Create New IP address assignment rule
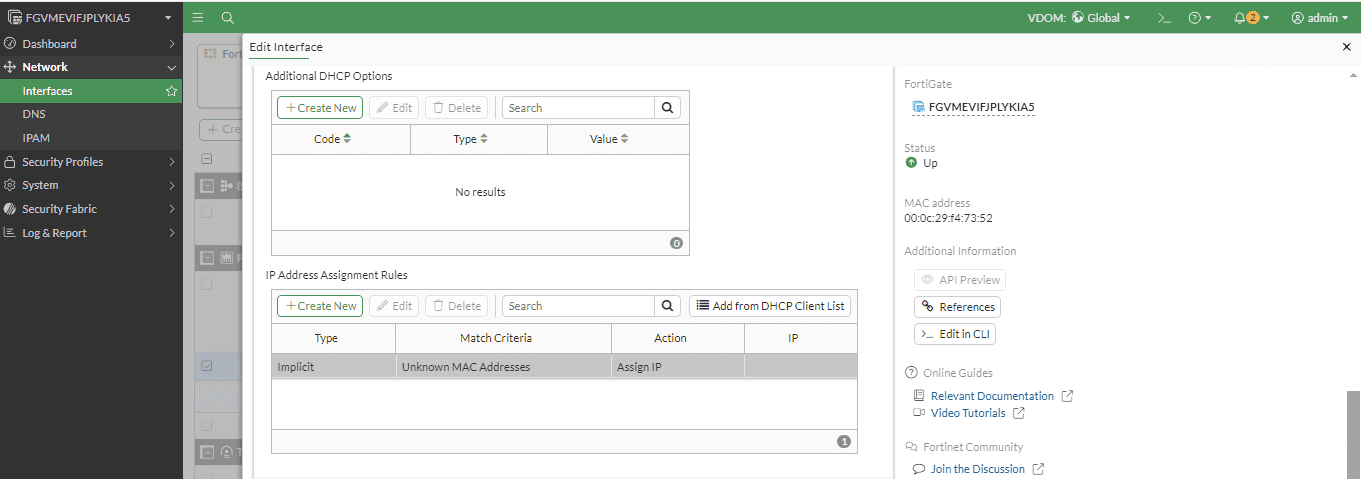This screenshot has width=1361, height=479. pyautogui.click(x=320, y=306)
